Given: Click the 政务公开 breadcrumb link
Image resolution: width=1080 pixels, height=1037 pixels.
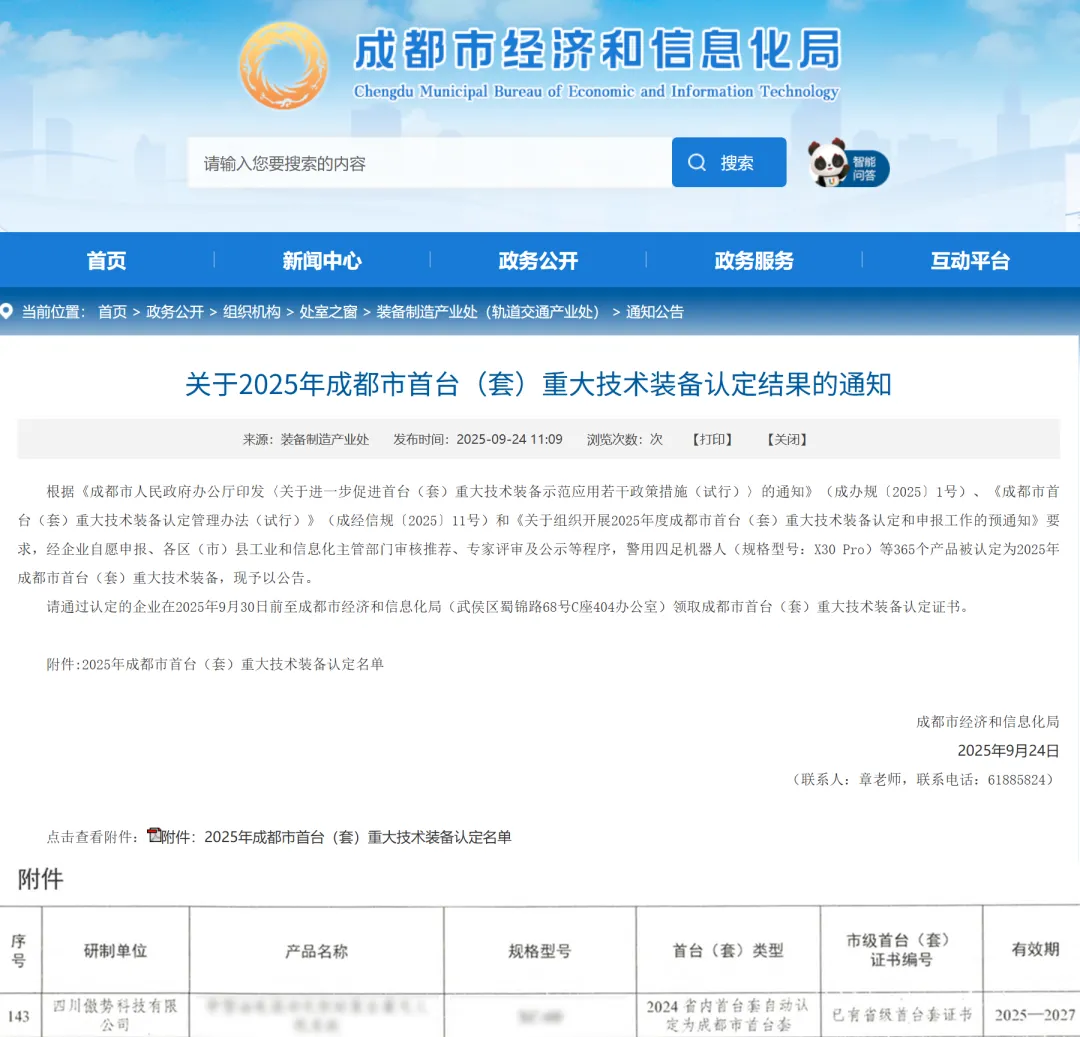Looking at the screenshot, I should (x=175, y=312).
